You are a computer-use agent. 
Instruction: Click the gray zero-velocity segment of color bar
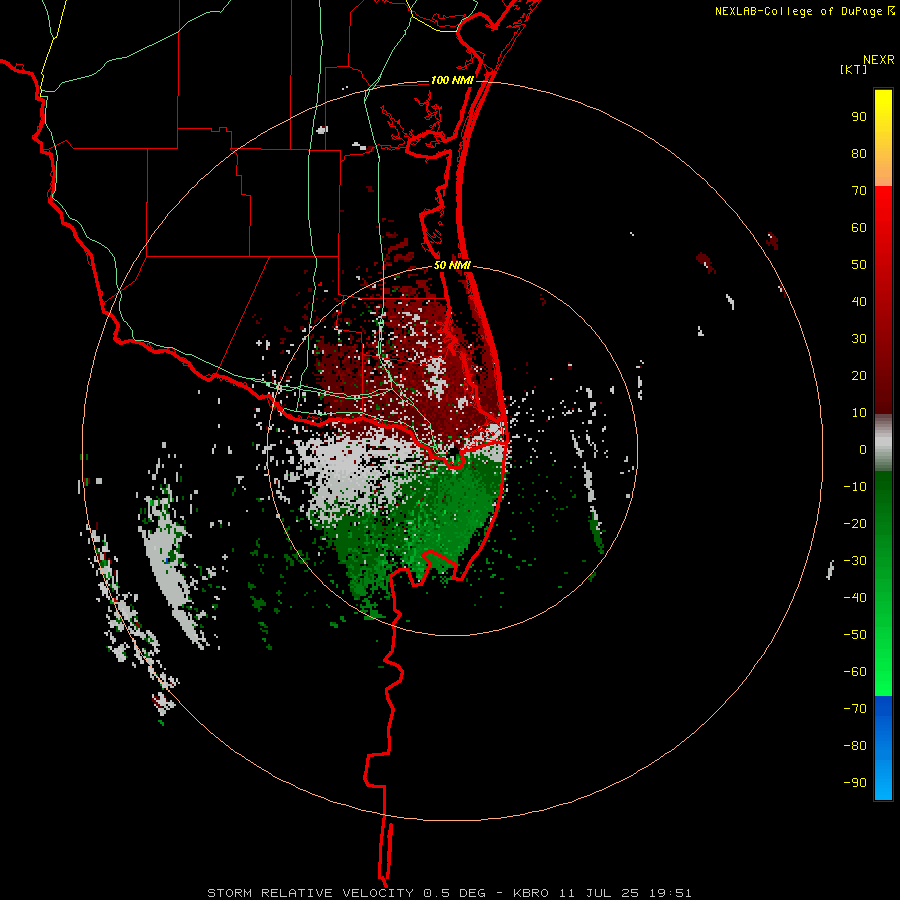883,443
